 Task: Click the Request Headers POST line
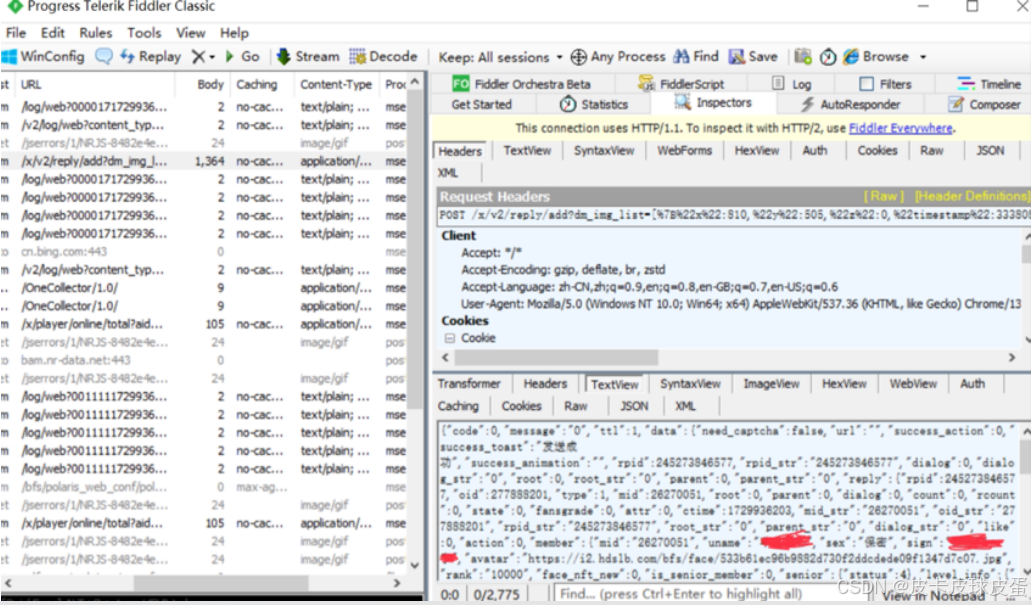pos(733,215)
